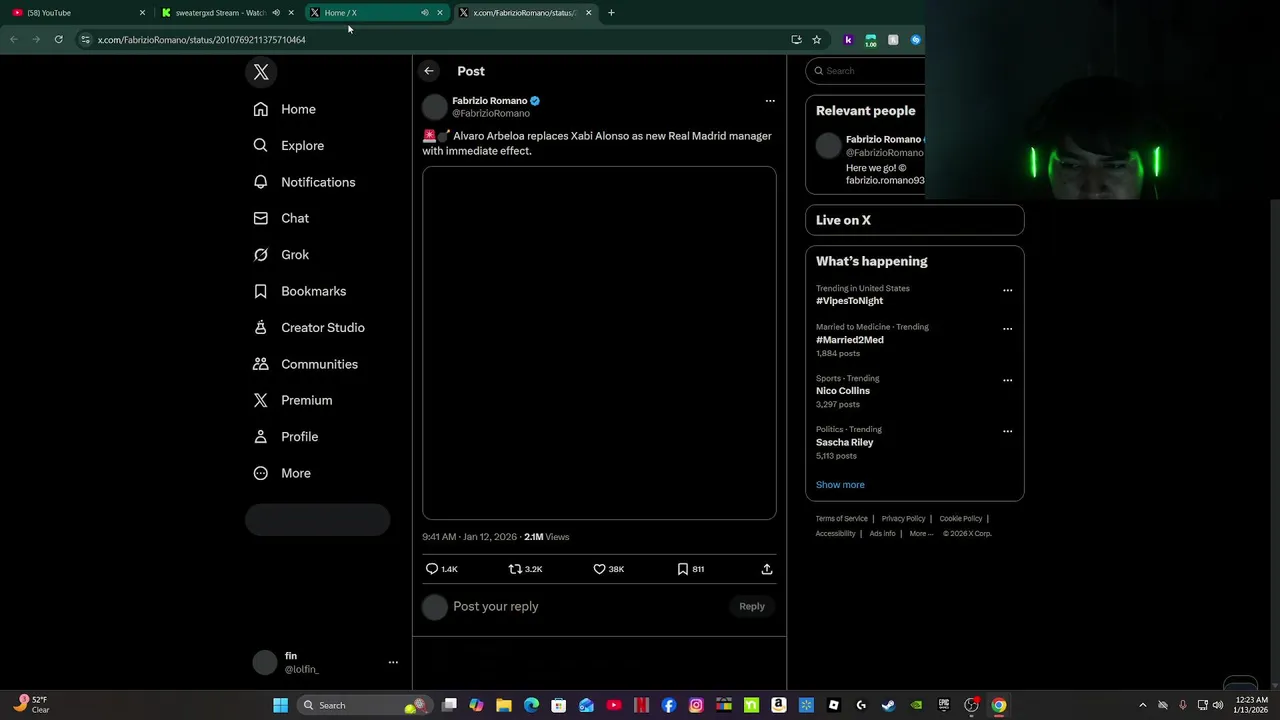
Task: Click the address bar URL
Action: (201, 40)
